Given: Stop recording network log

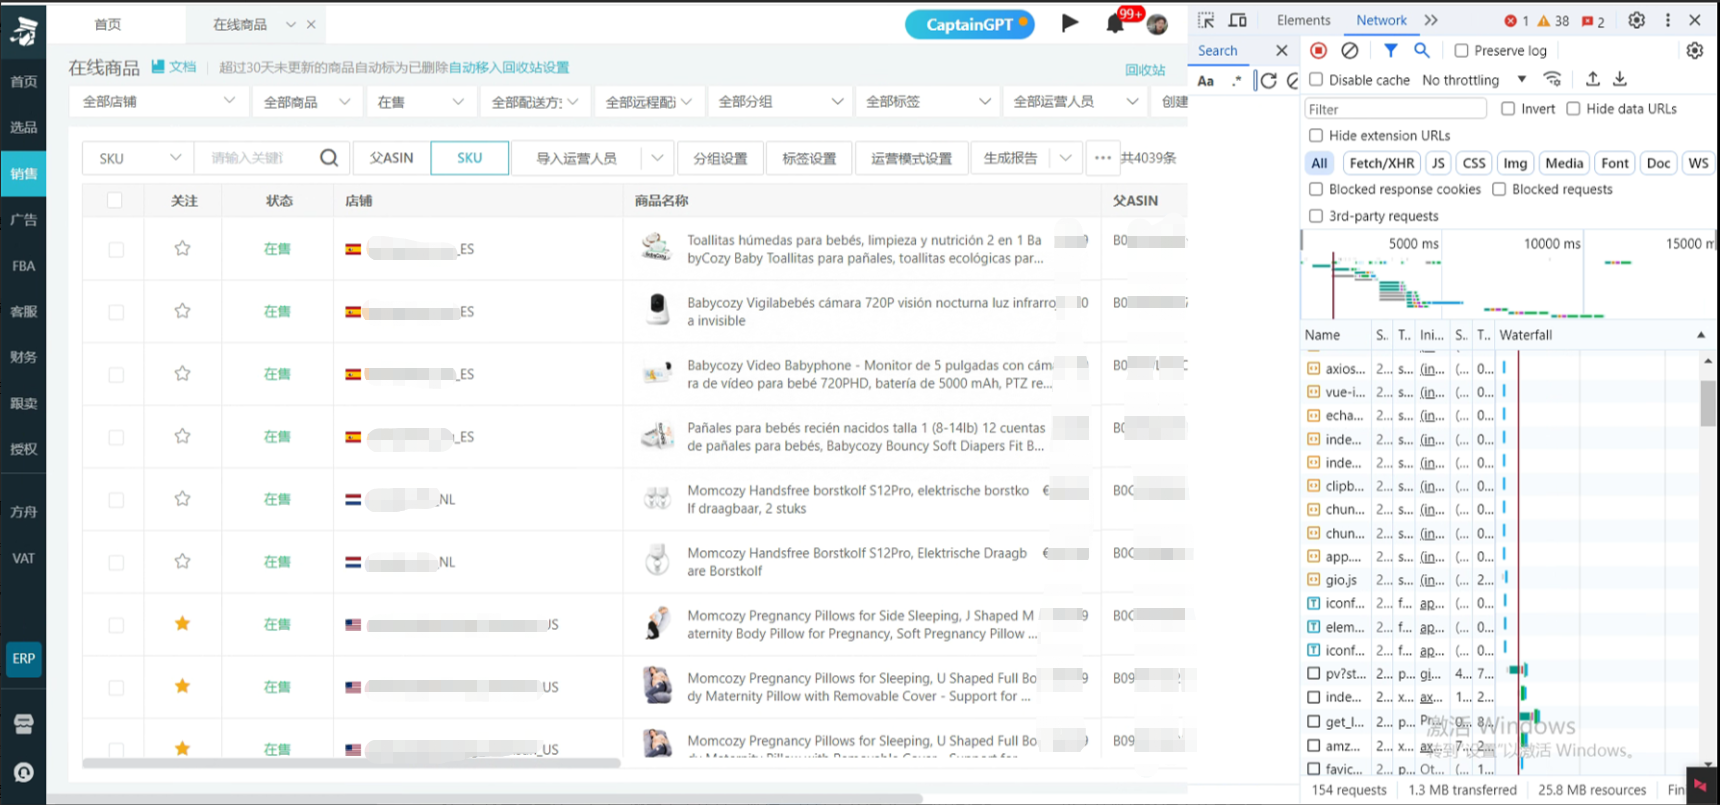Looking at the screenshot, I should click(1319, 50).
